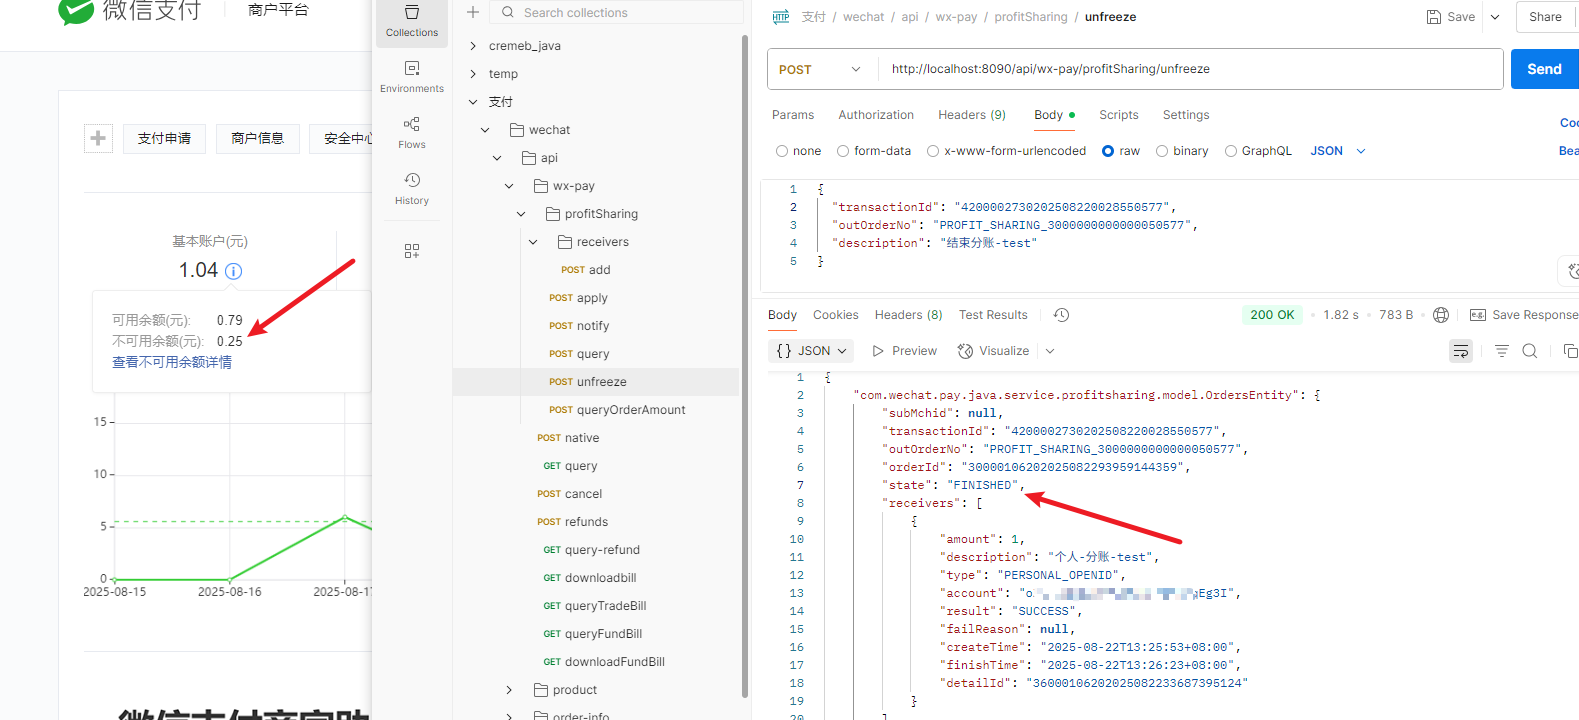Click the response Preview button
Screen dimensions: 1579x720
click(904, 351)
